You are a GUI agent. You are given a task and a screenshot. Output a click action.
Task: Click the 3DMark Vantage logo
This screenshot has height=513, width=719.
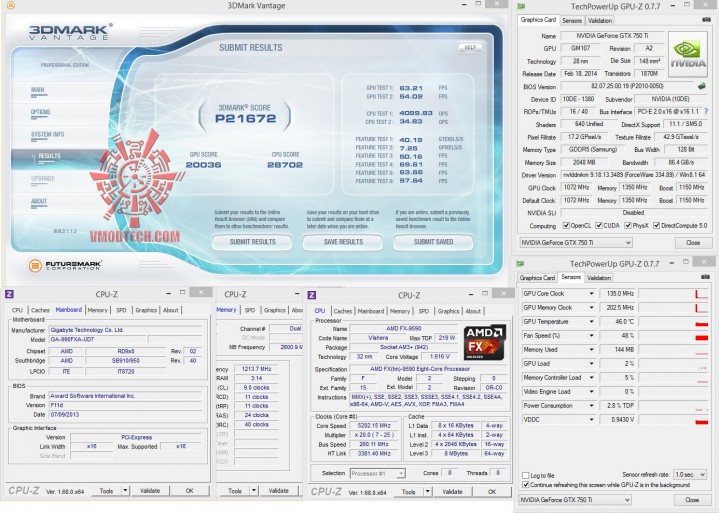pos(70,32)
